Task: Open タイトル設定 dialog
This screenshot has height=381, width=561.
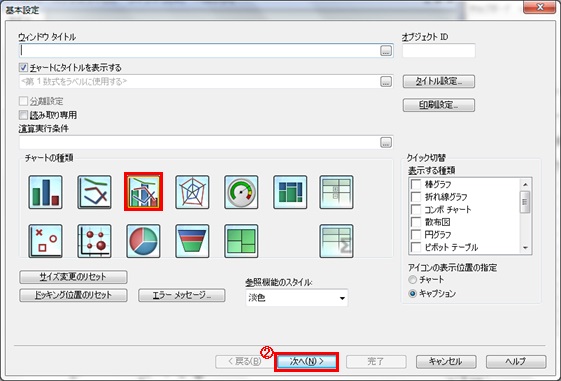Action: click(439, 82)
